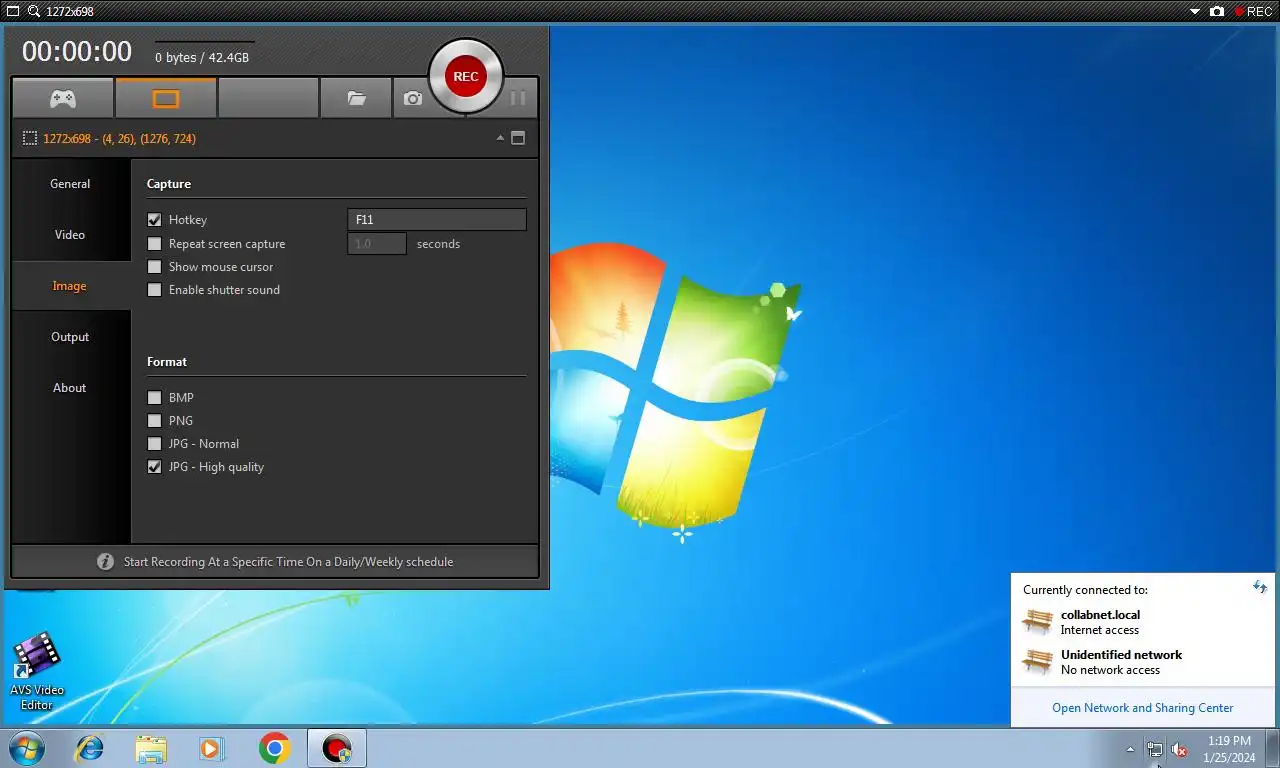The width and height of the screenshot is (1280, 768).
Task: Click the Start Recording At a Specific Time message
Action: click(x=288, y=562)
